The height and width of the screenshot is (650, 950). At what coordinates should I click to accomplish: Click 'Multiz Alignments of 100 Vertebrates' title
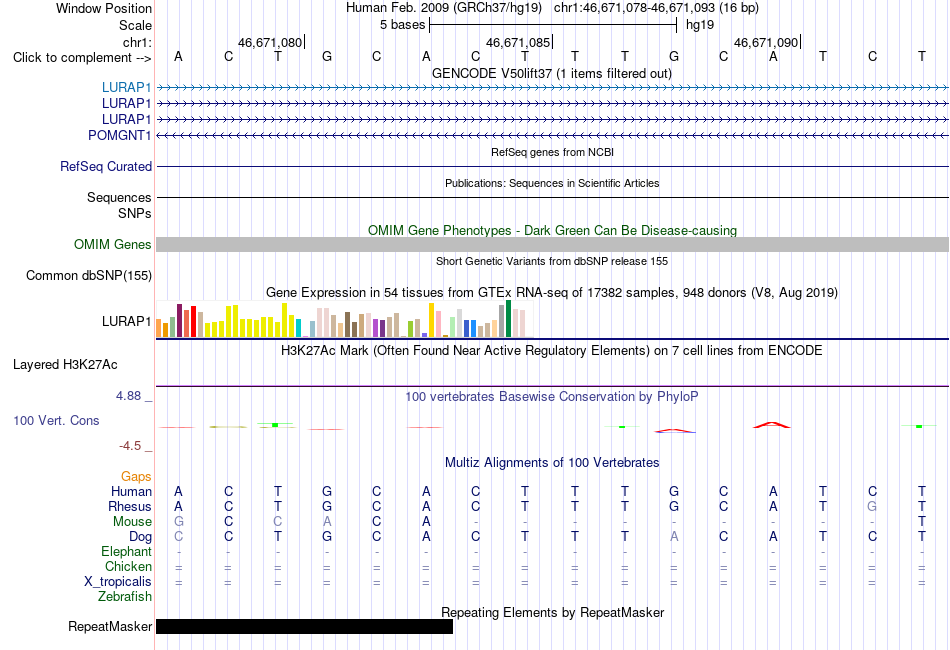(552, 462)
